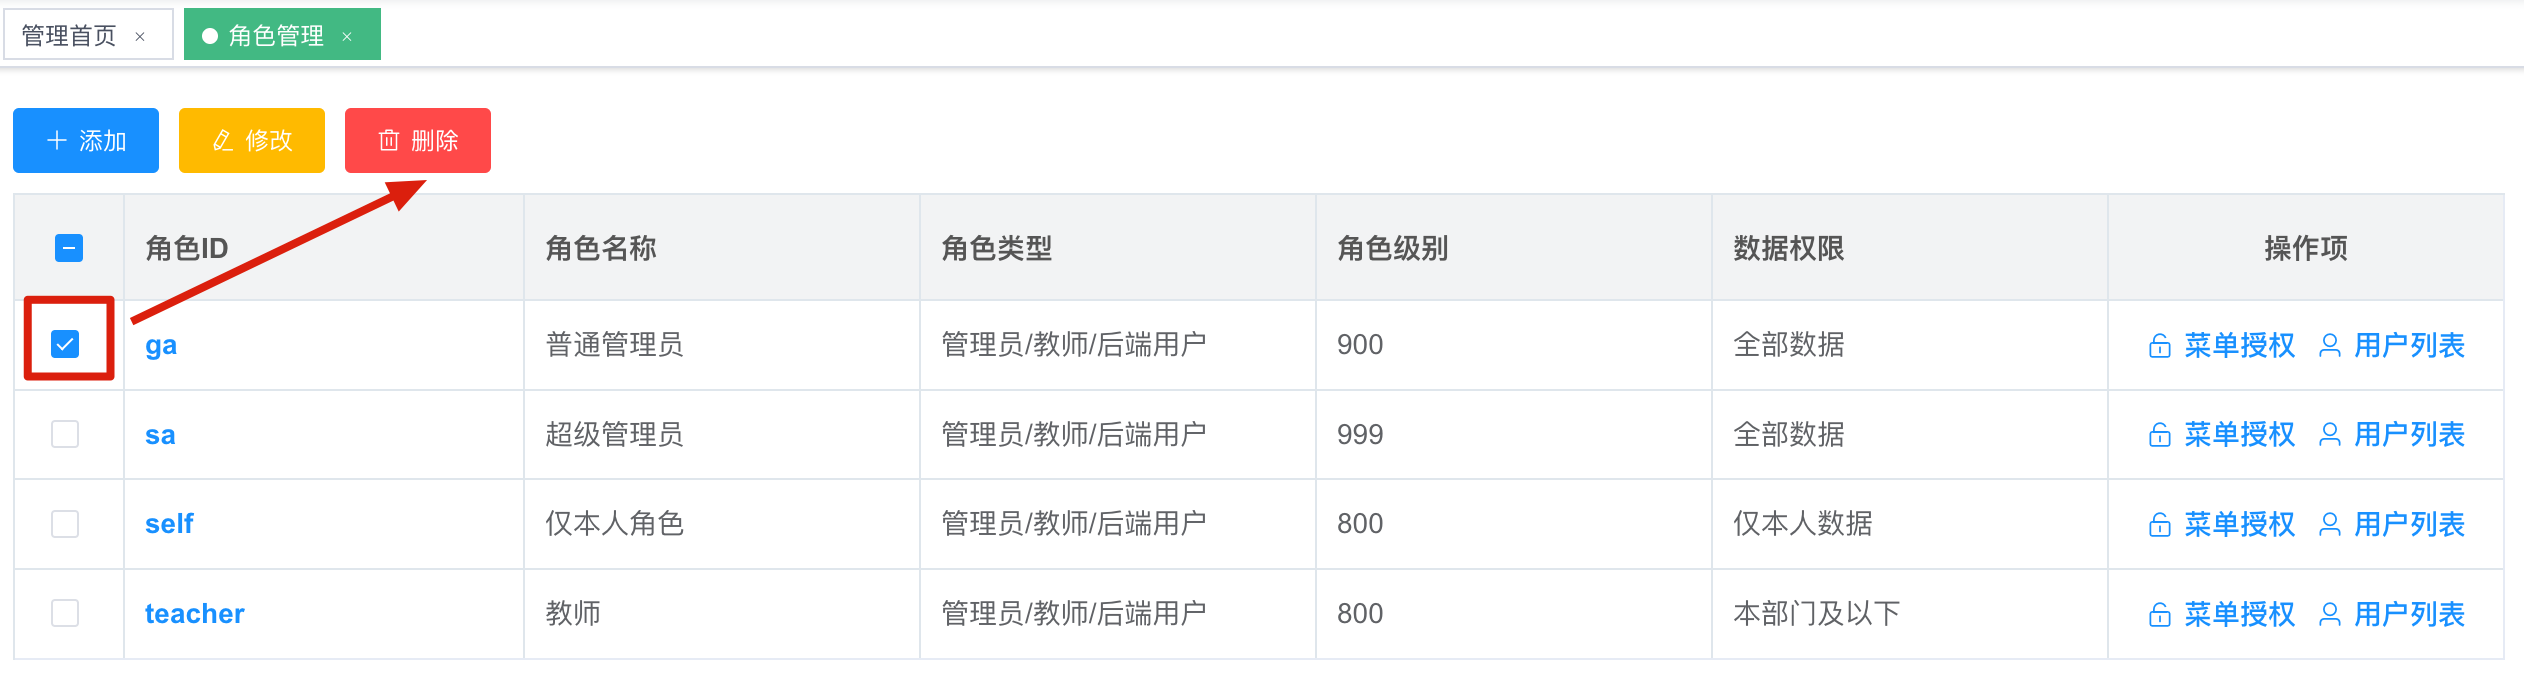2524x678 pixels.
Task: Click the user icon in the self row
Action: tap(2329, 525)
